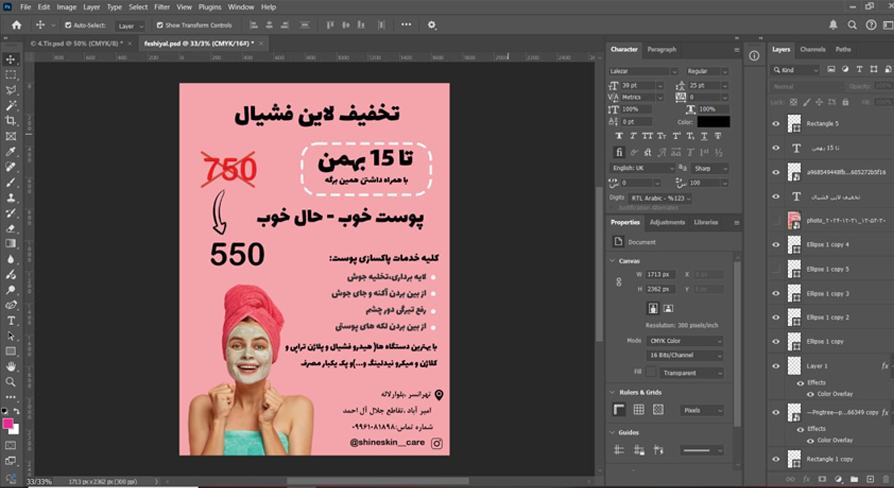
Task: Open the options bar gear settings
Action: point(432,25)
